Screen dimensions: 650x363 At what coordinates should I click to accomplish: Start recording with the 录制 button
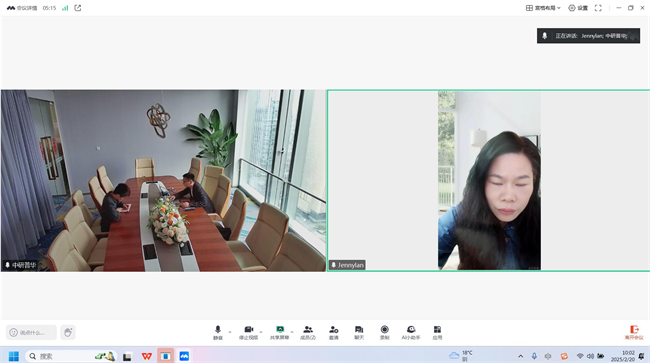pos(385,332)
